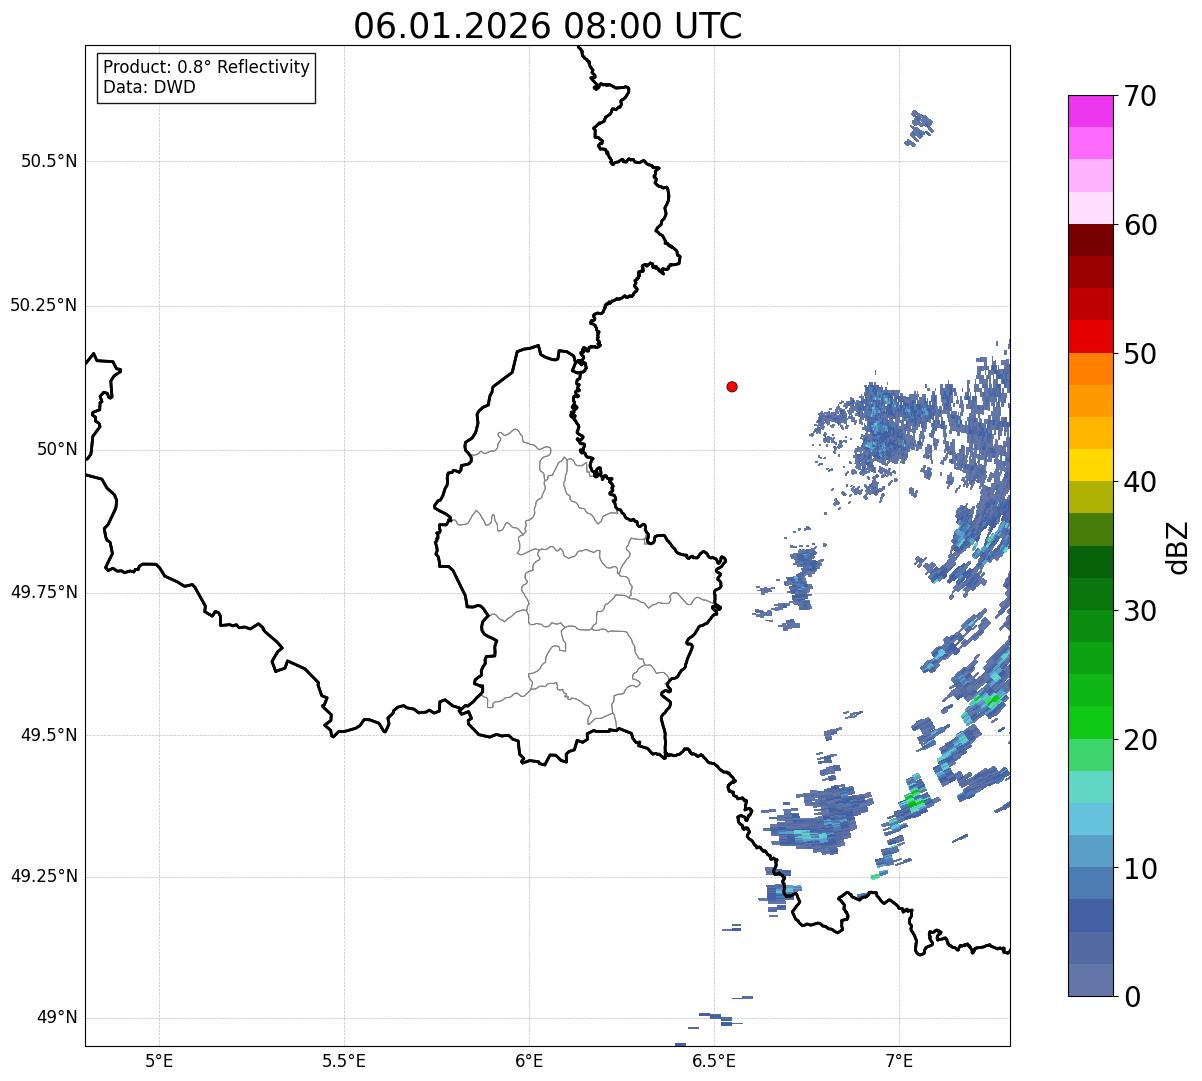This screenshot has height=1081, width=1202.
Task: Click the colorbar tick label "20"
Action: 1140,740
